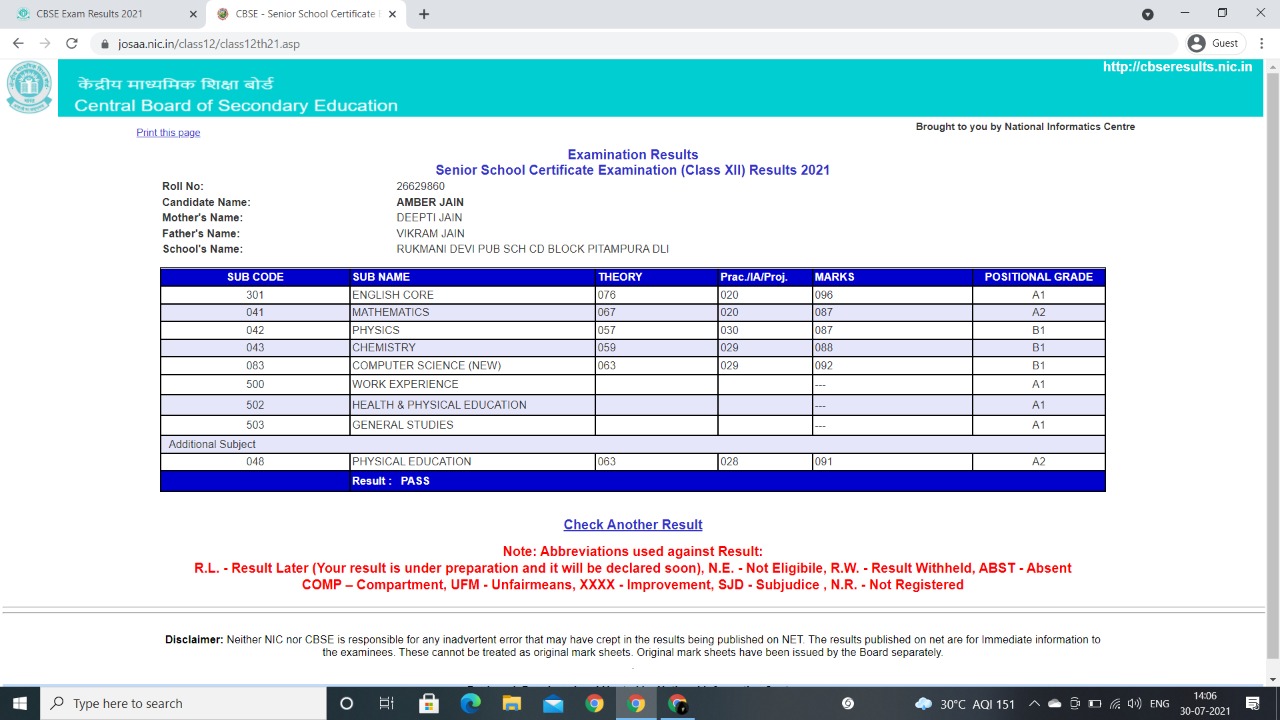This screenshot has width=1280, height=720.
Task: Click the first Chrome taskbar icon
Action: point(594,704)
